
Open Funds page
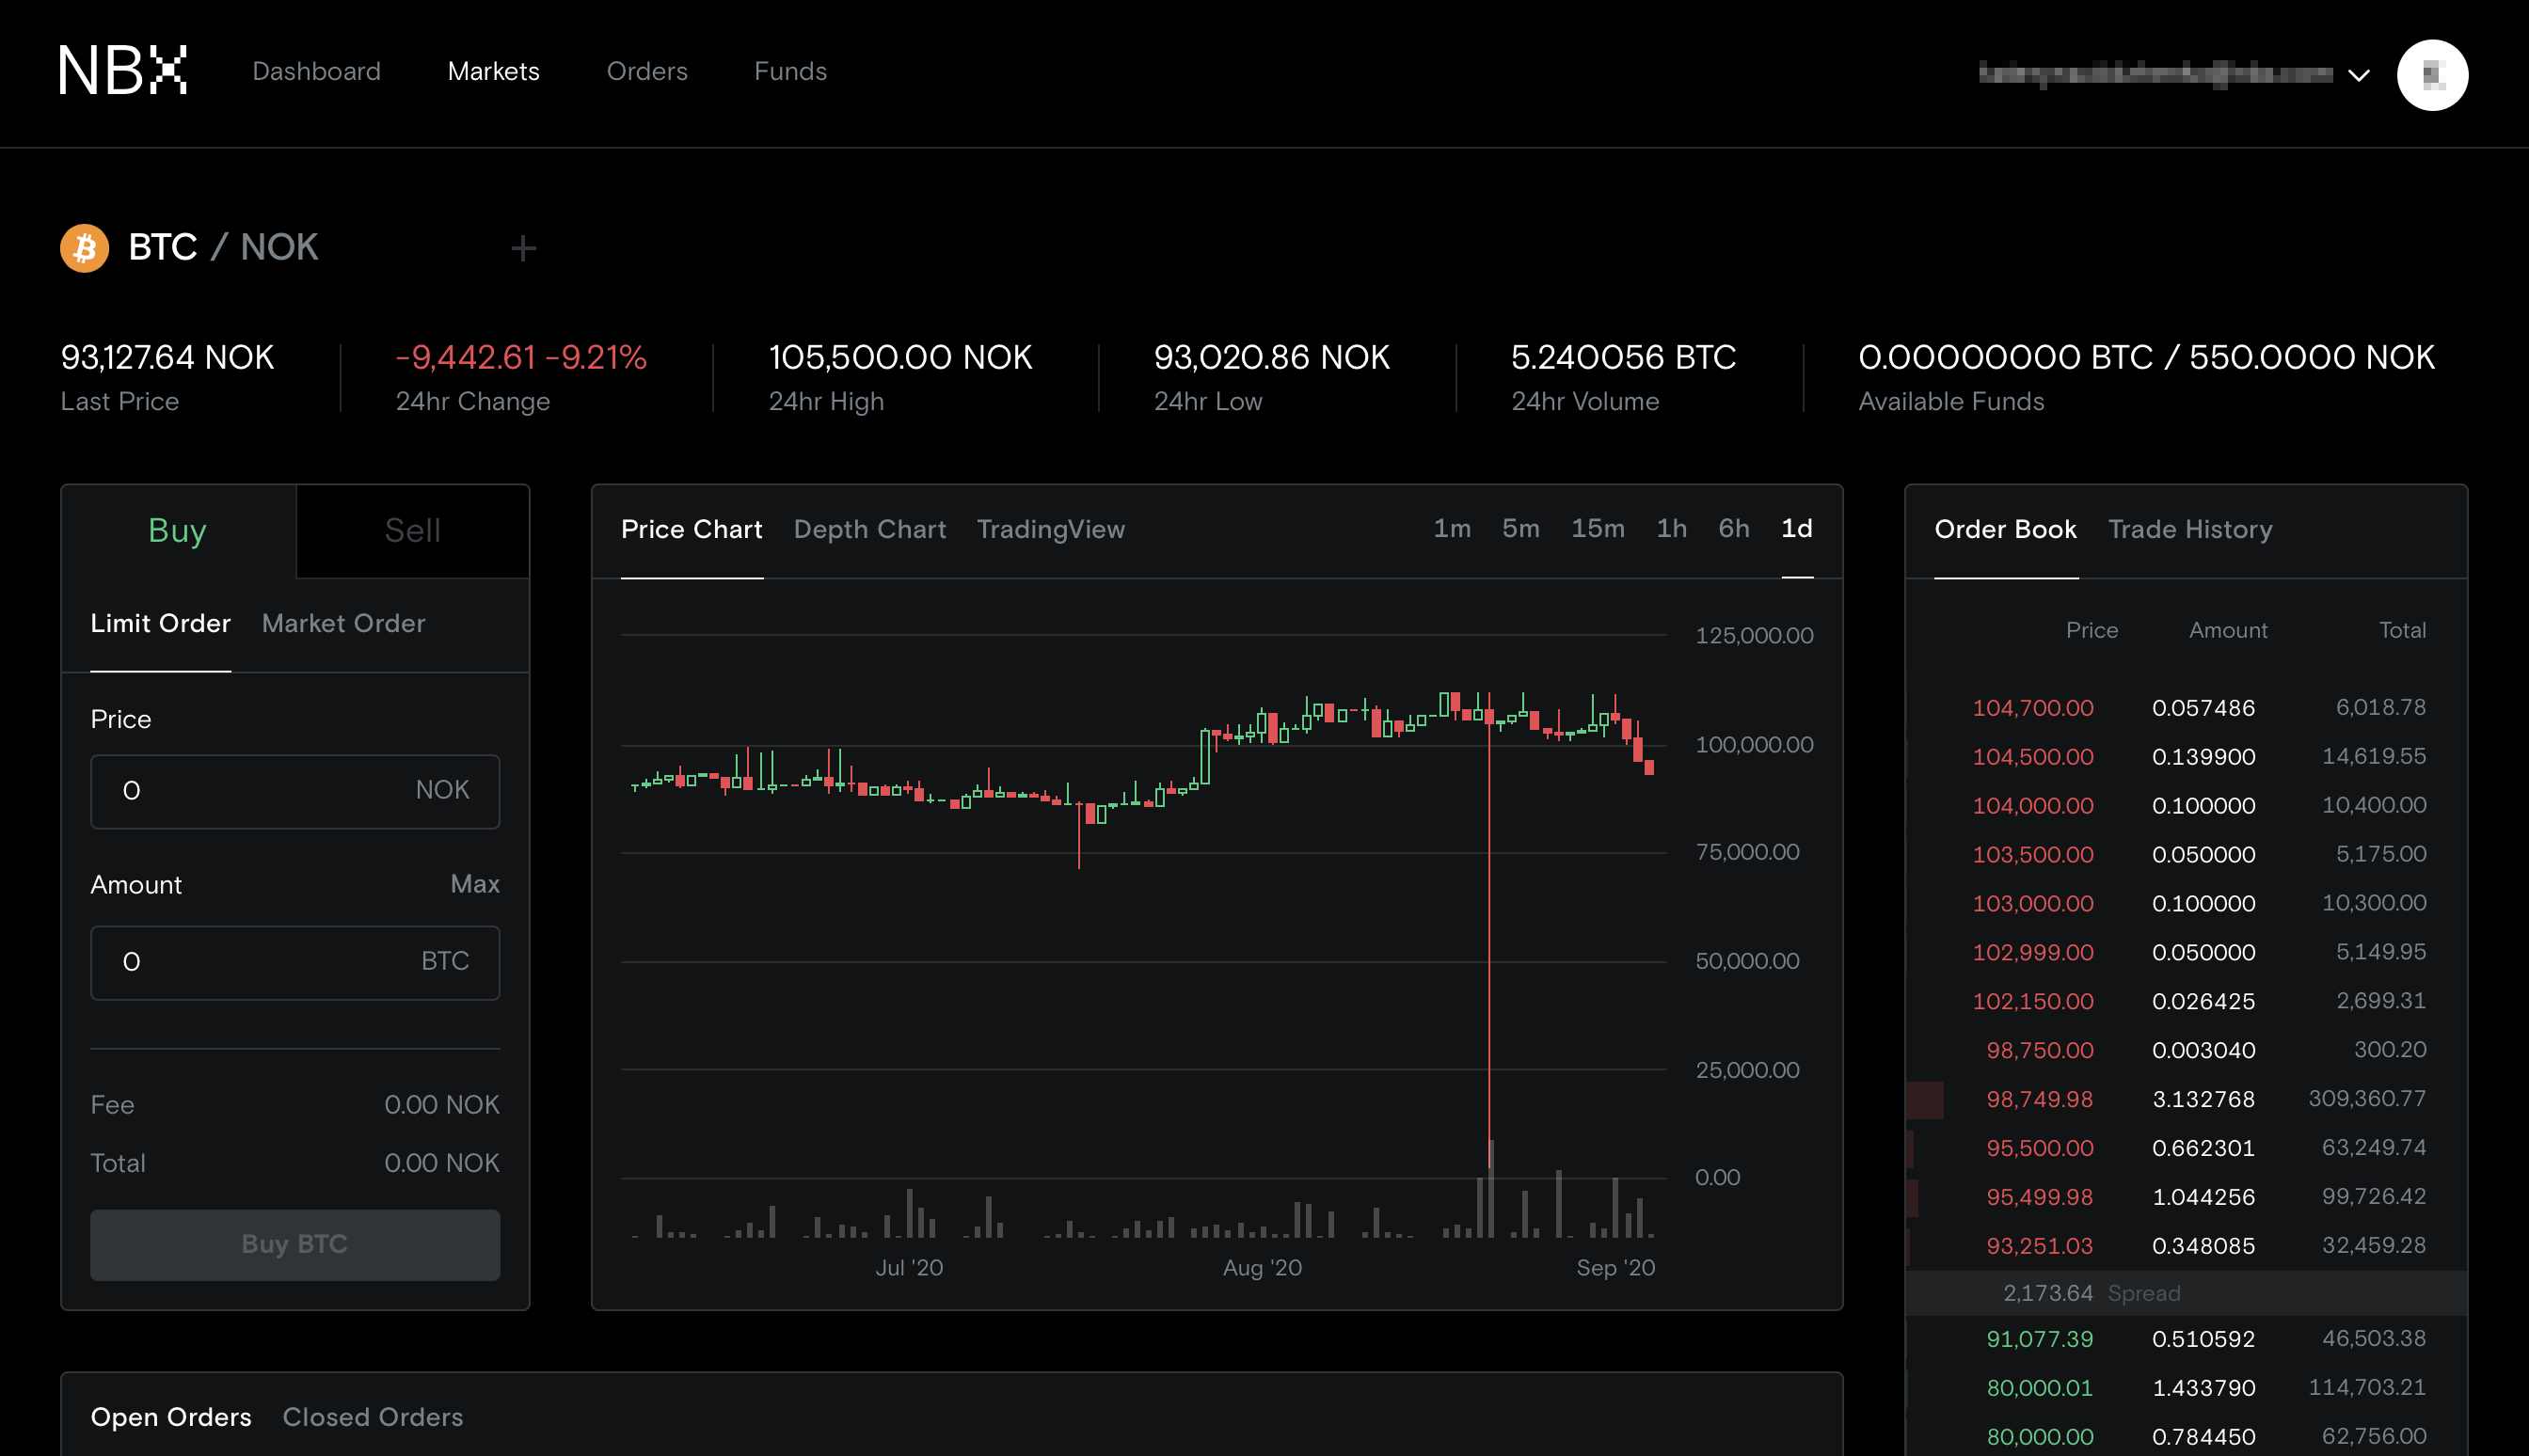[x=790, y=71]
